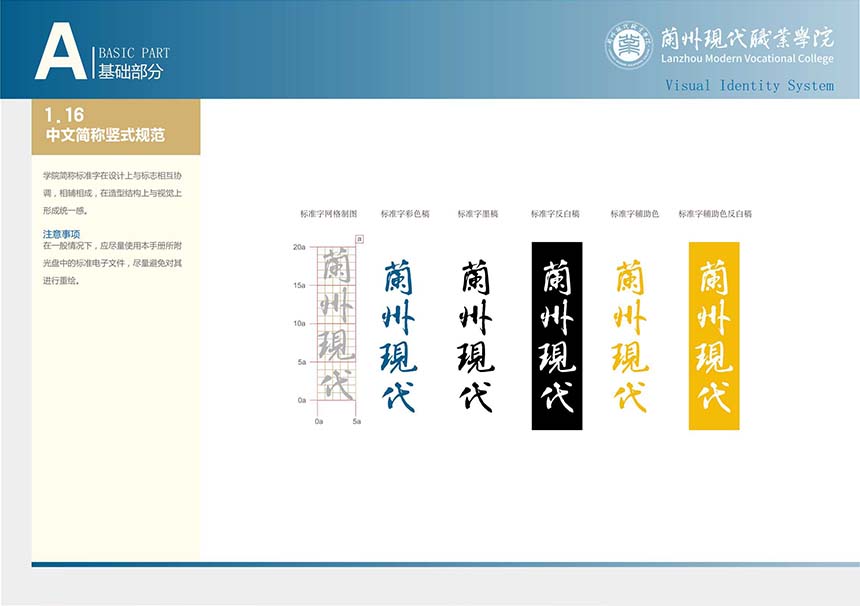Click the large white letter A
The width and height of the screenshot is (860, 606).
click(60, 53)
